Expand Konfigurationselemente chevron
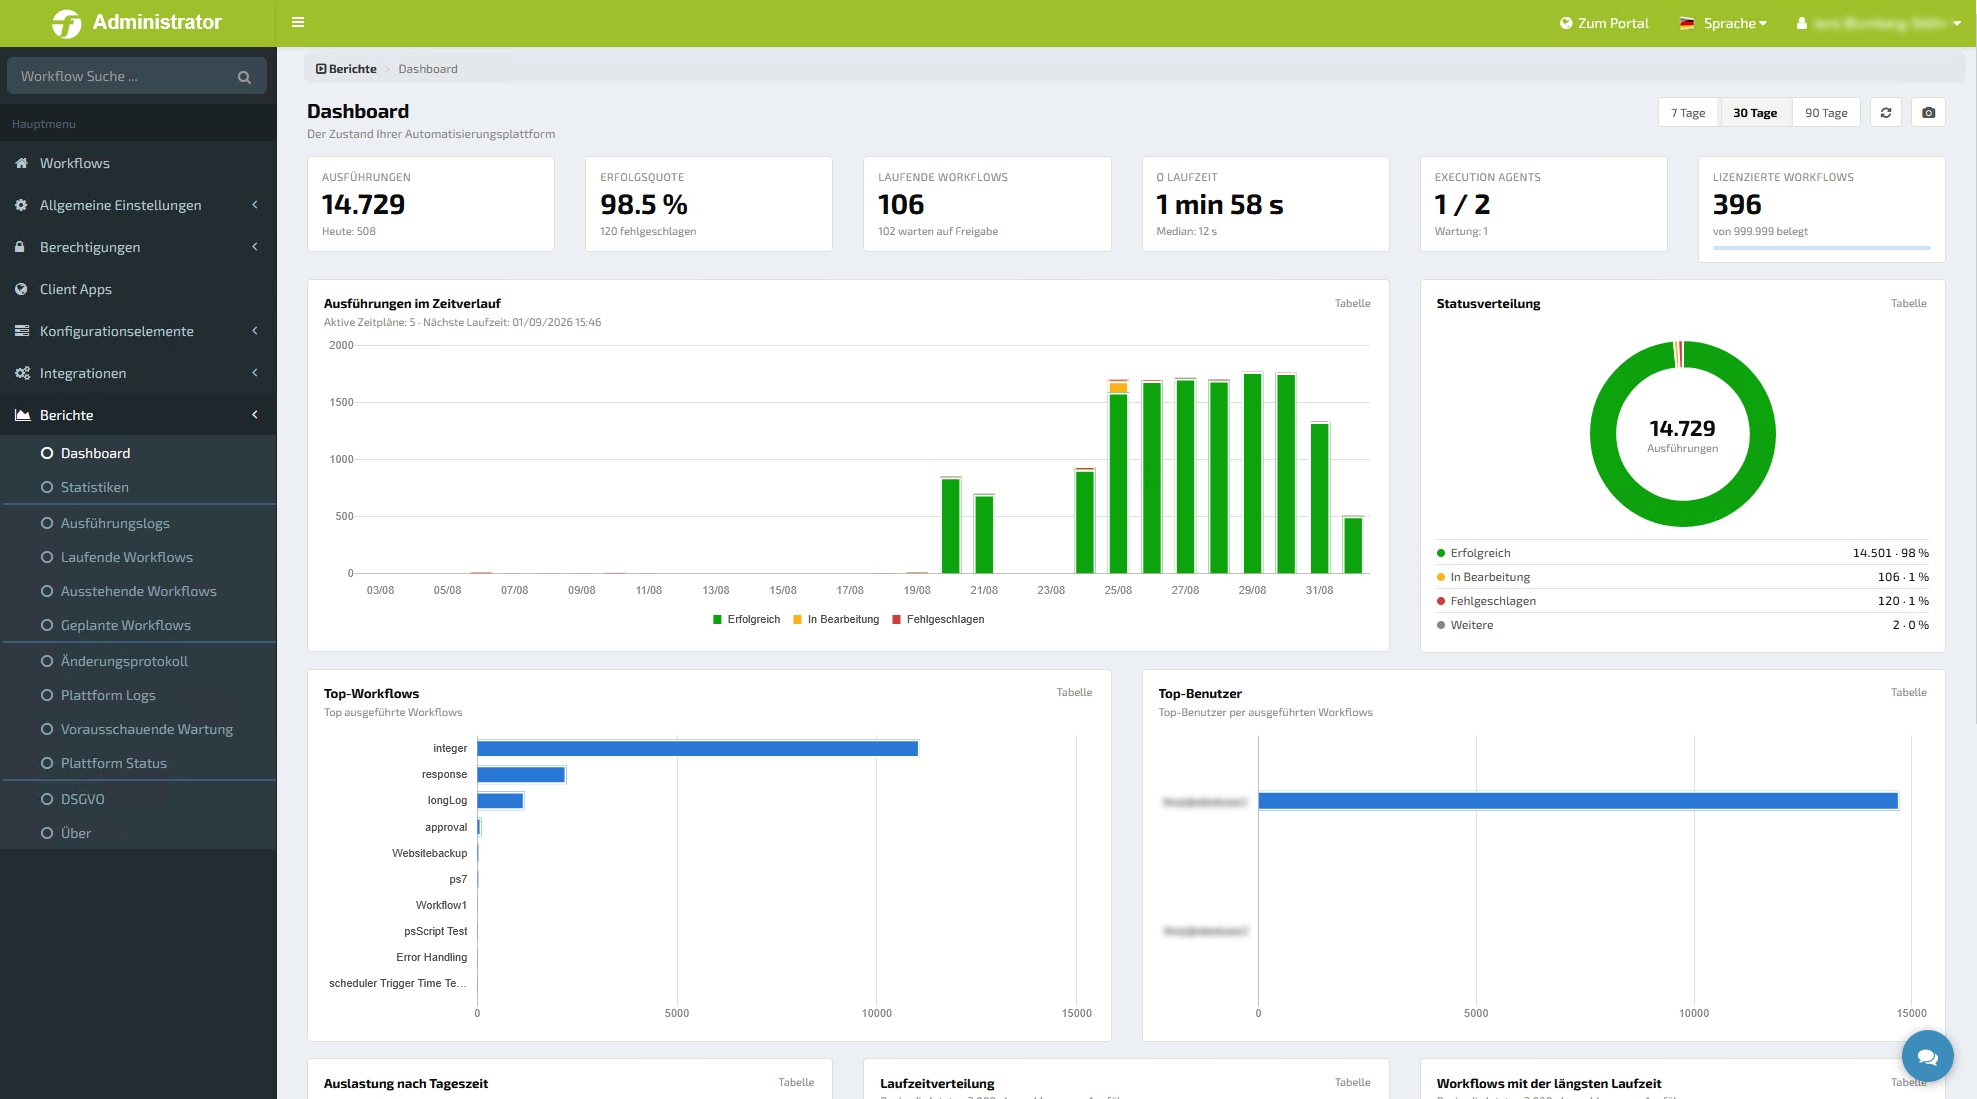Viewport: 1977px width, 1099px height. point(255,331)
